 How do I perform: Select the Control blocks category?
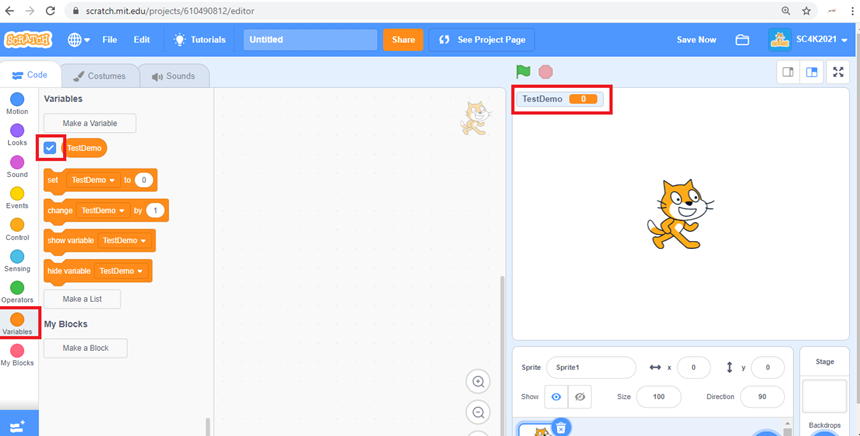(17, 230)
